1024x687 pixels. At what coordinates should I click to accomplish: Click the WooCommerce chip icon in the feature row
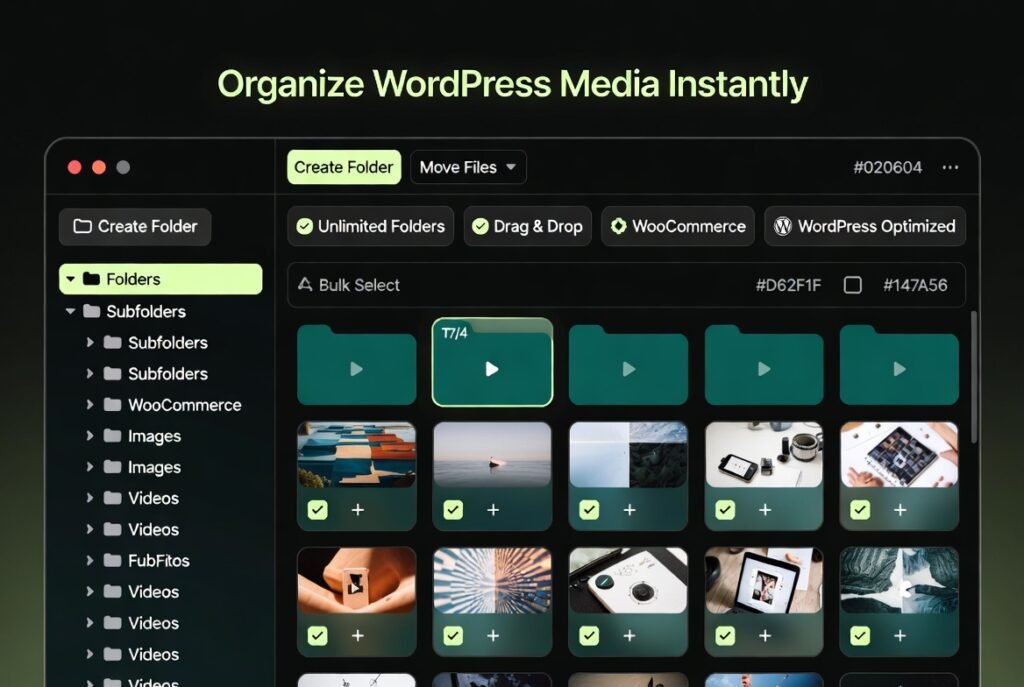point(618,226)
